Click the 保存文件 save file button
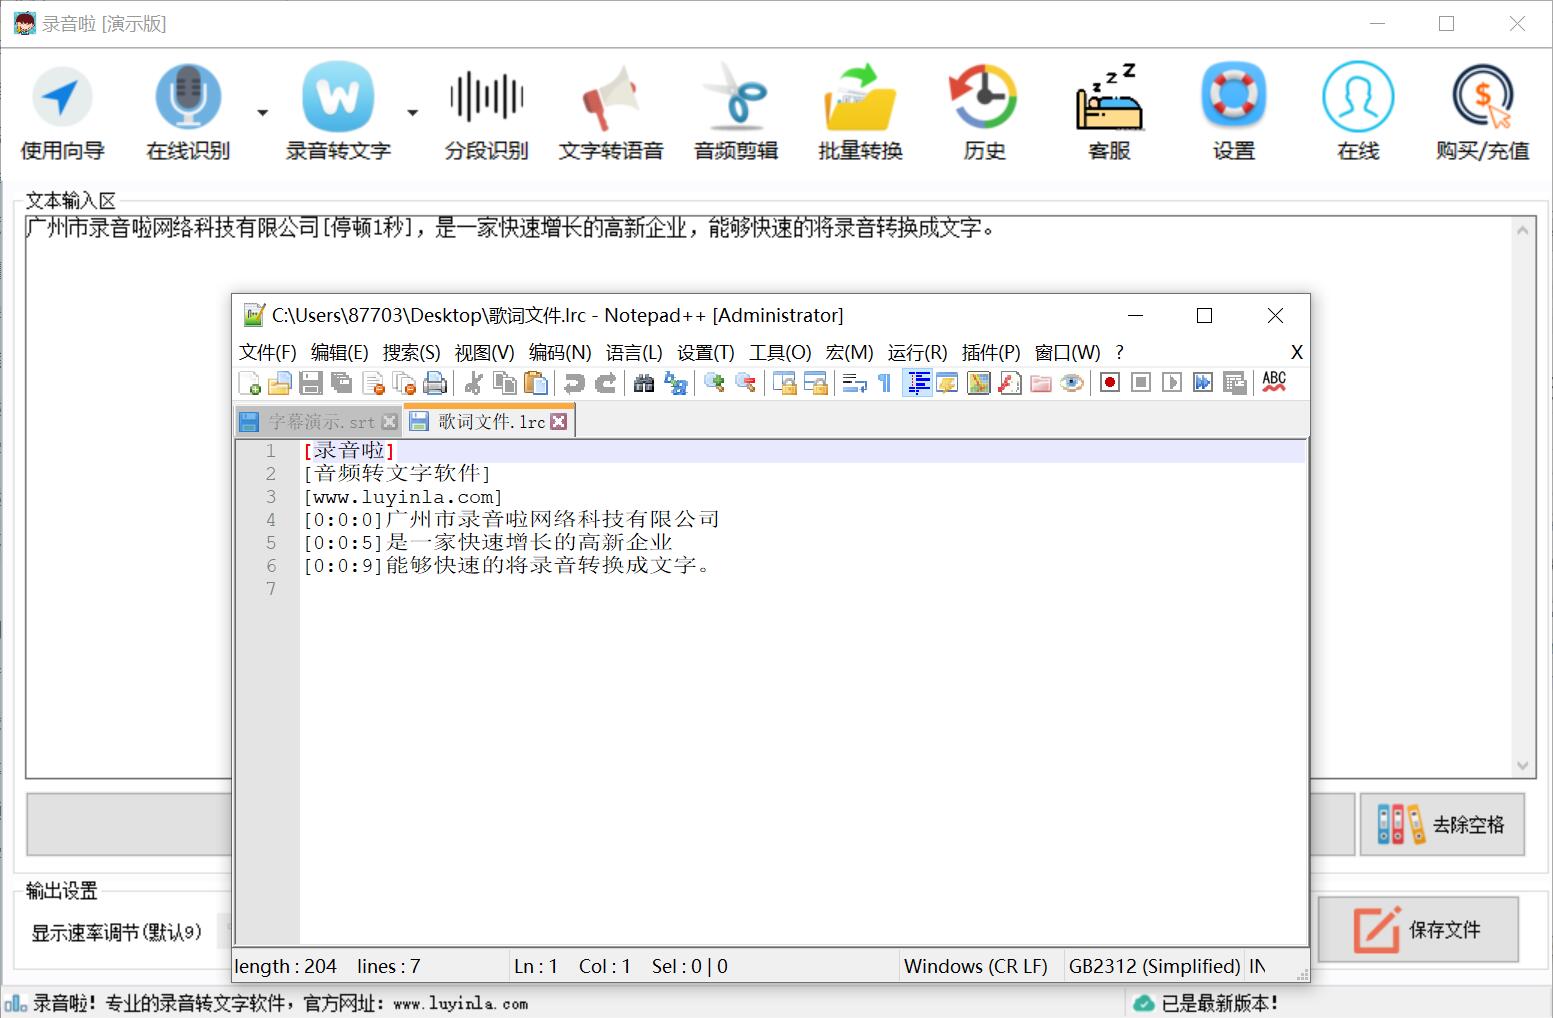1553x1018 pixels. point(1418,929)
